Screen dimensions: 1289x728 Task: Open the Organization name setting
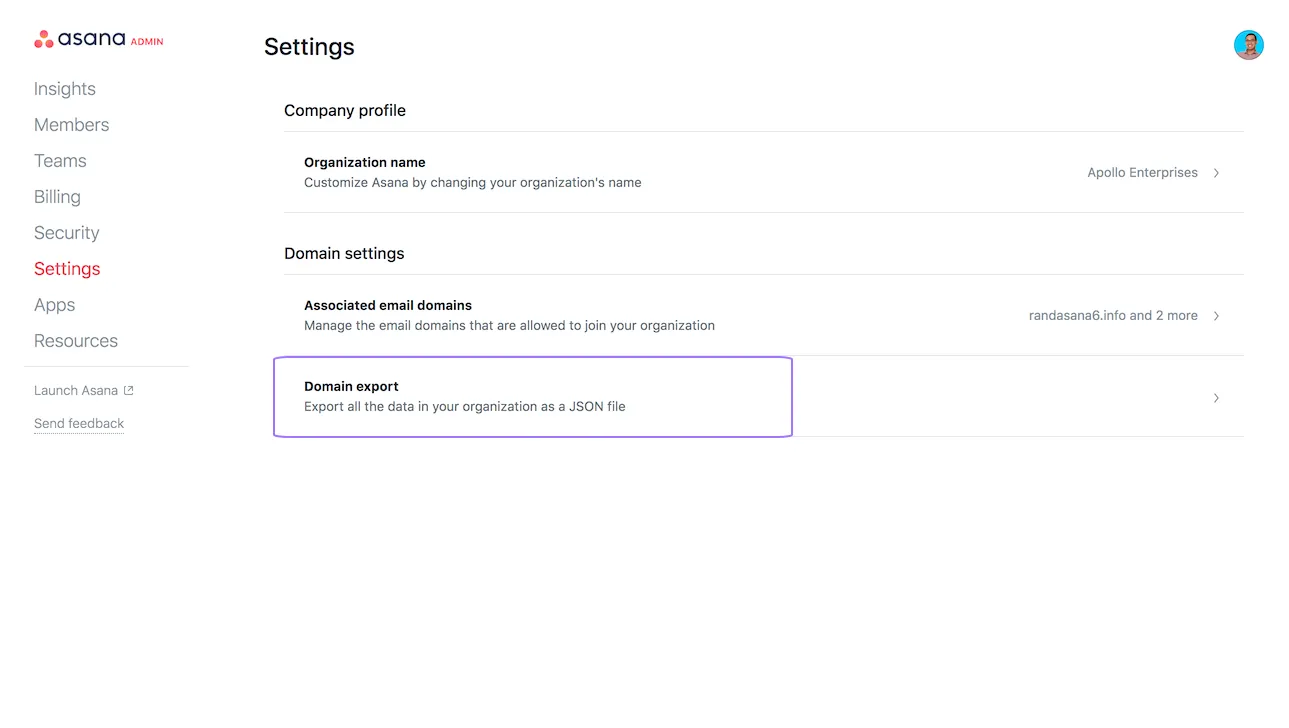tap(365, 163)
